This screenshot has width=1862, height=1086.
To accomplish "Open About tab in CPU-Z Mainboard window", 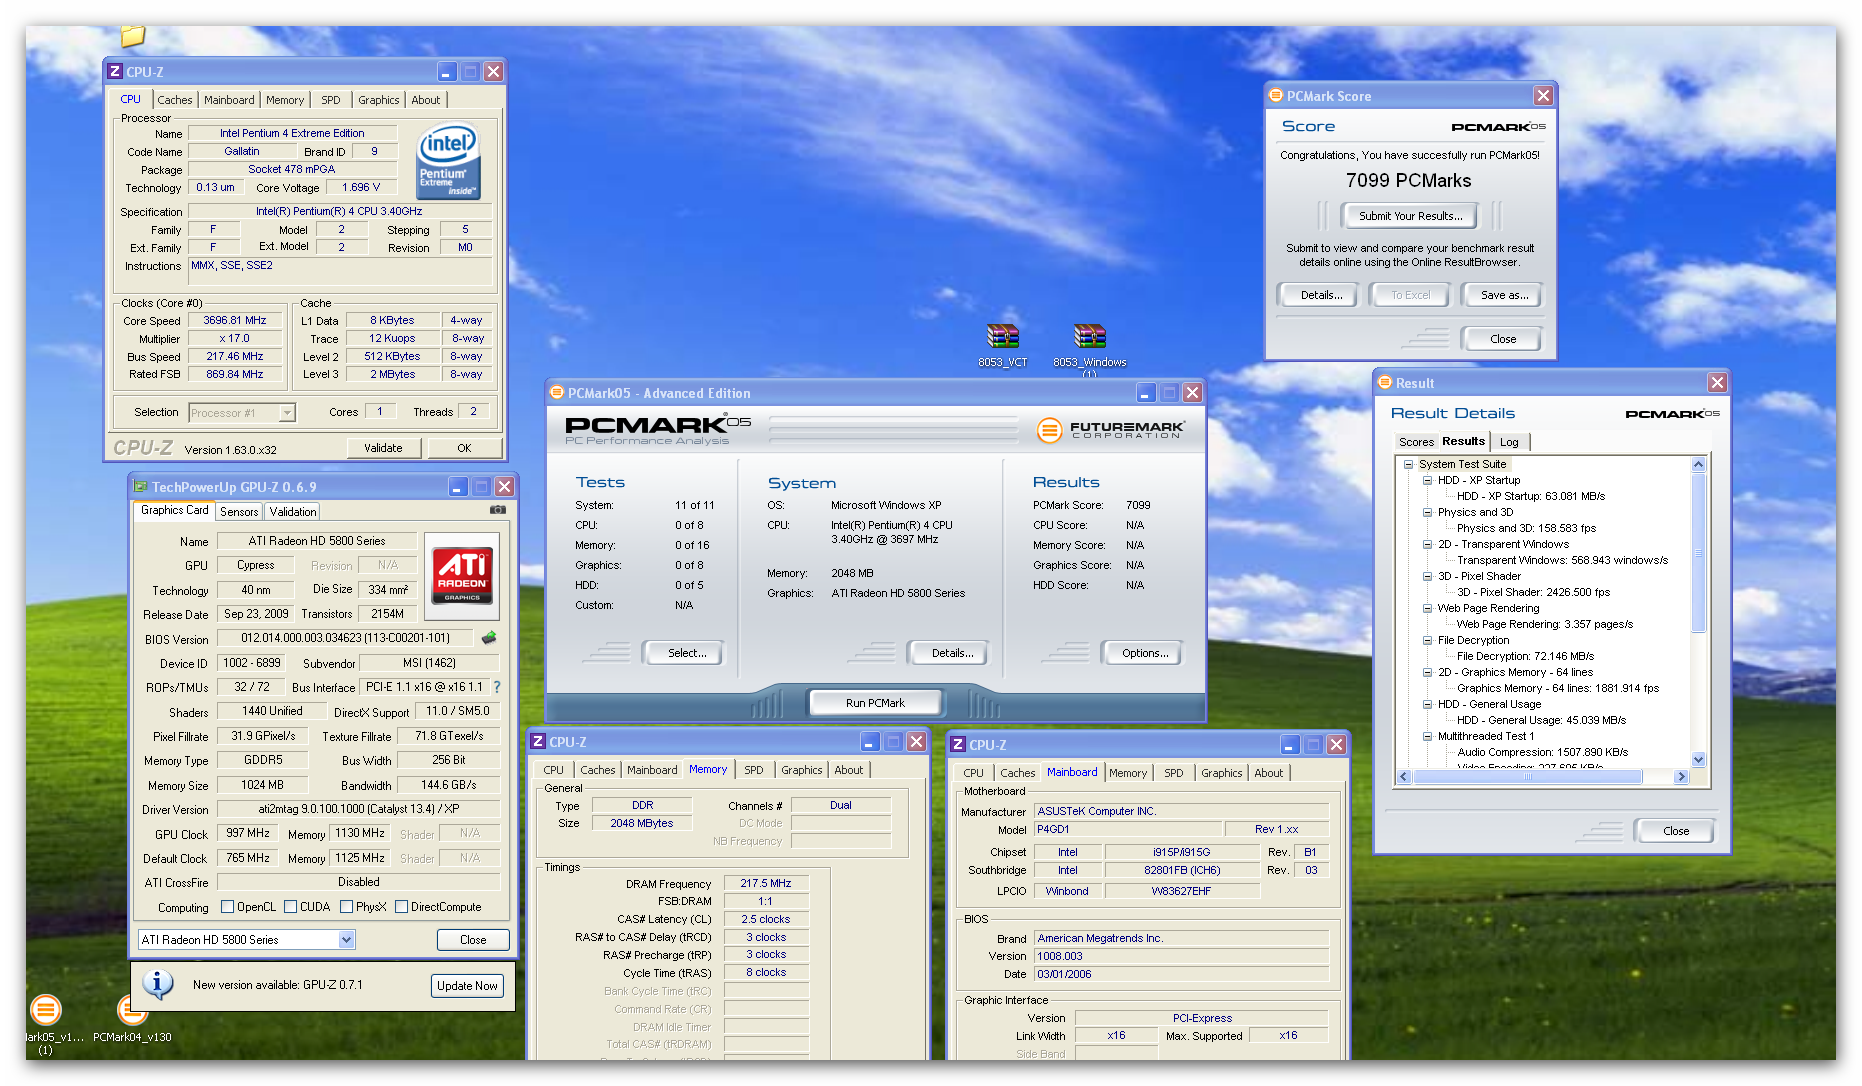I will pyautogui.click(x=1269, y=773).
